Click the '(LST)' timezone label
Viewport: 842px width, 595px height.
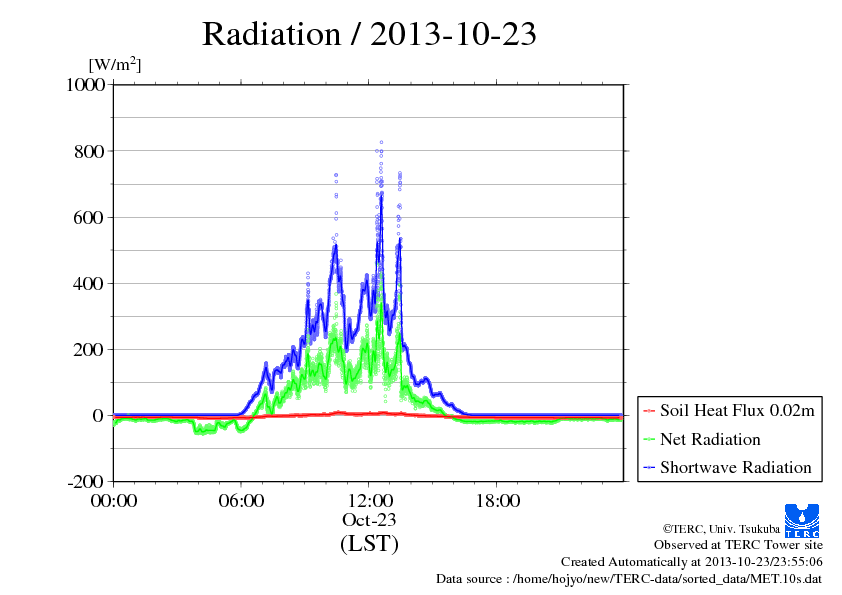click(x=369, y=543)
